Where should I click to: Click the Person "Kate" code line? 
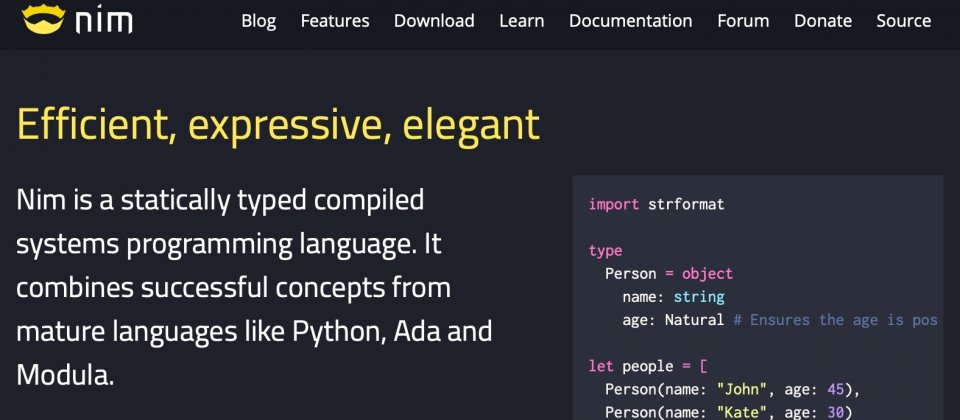tap(728, 412)
